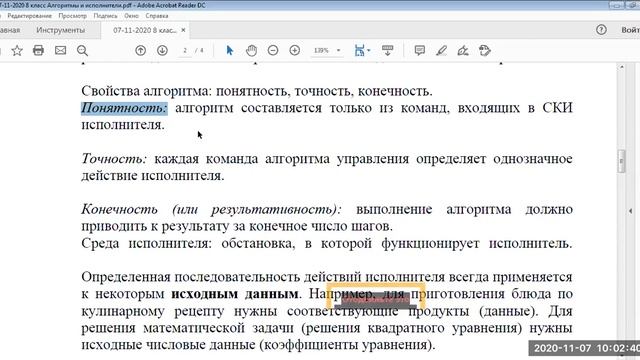Activate the selection arrow tool

click(230, 50)
